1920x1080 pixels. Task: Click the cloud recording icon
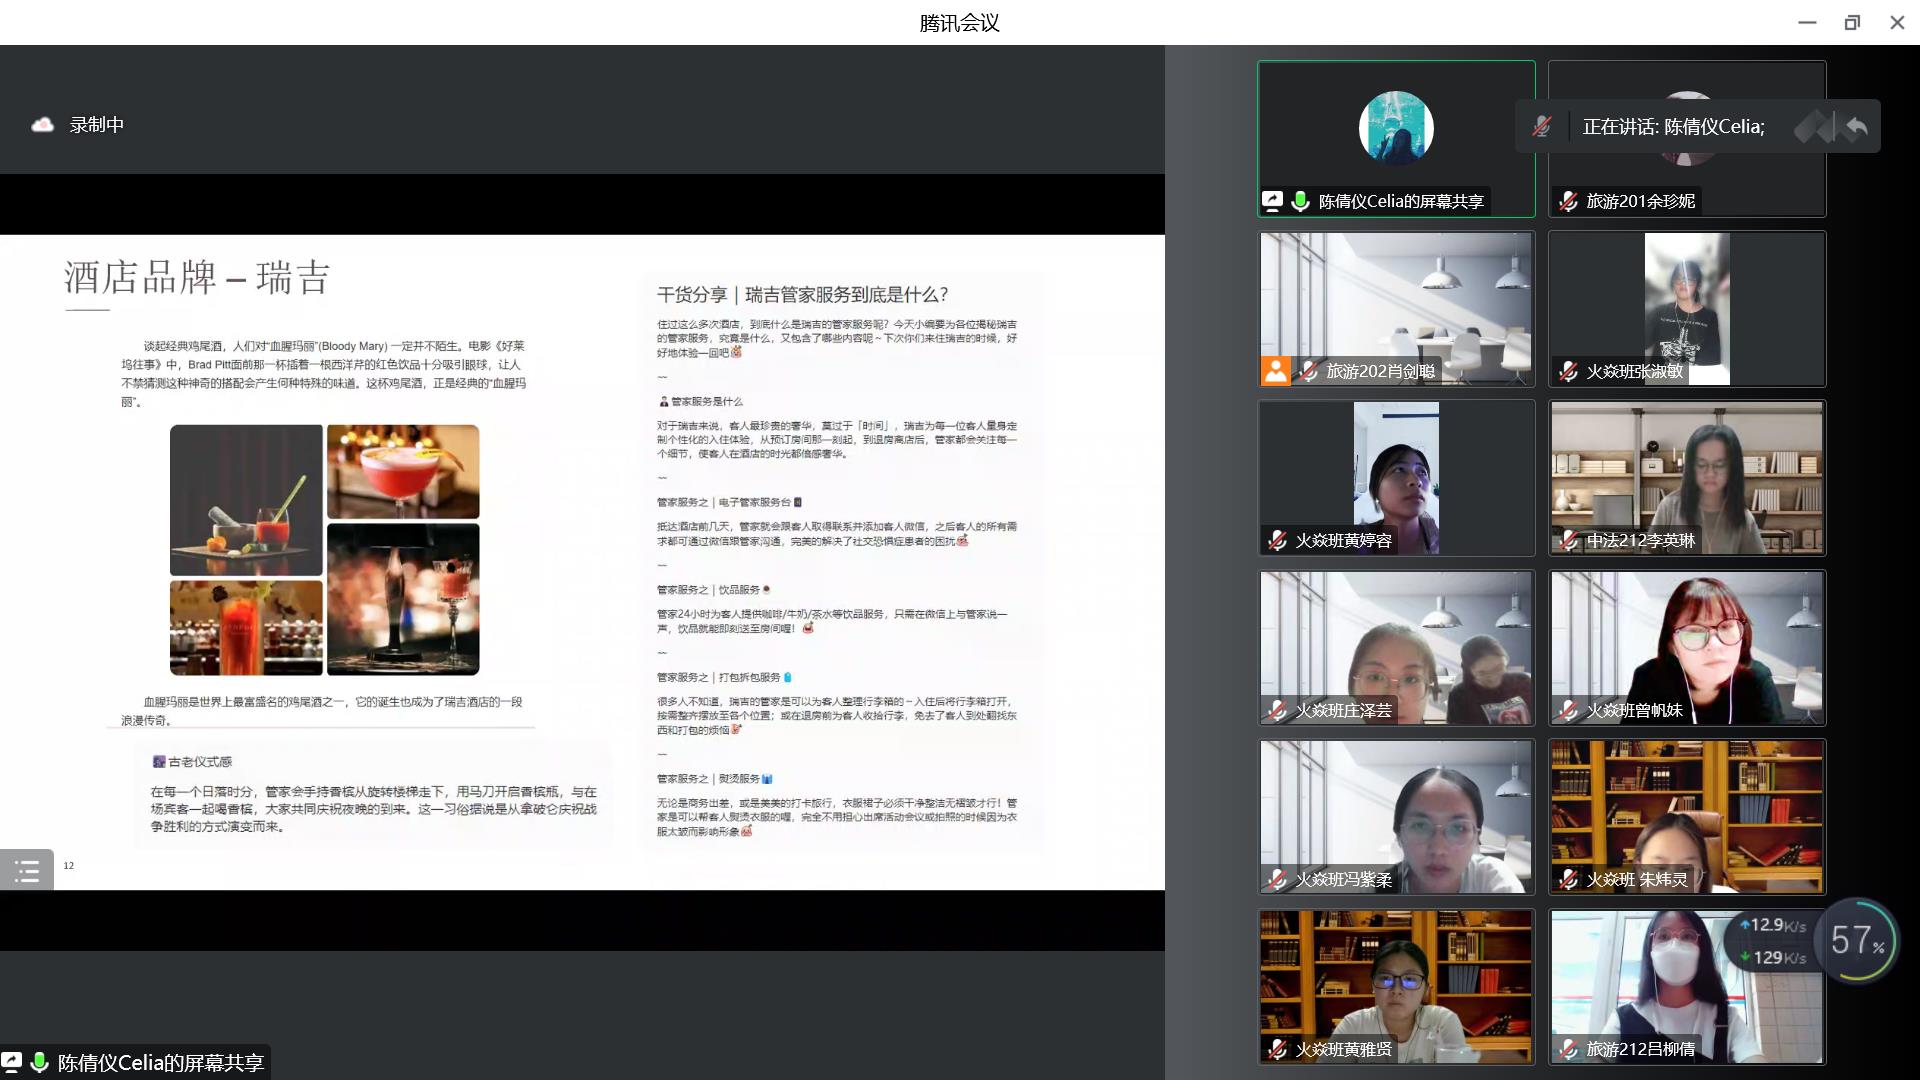pyautogui.click(x=42, y=125)
